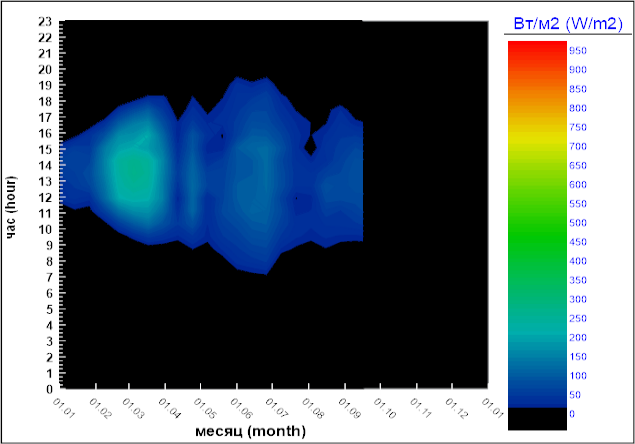The width and height of the screenshot is (635, 444).
Task: Click hour axis label 7
Action: coord(49,278)
